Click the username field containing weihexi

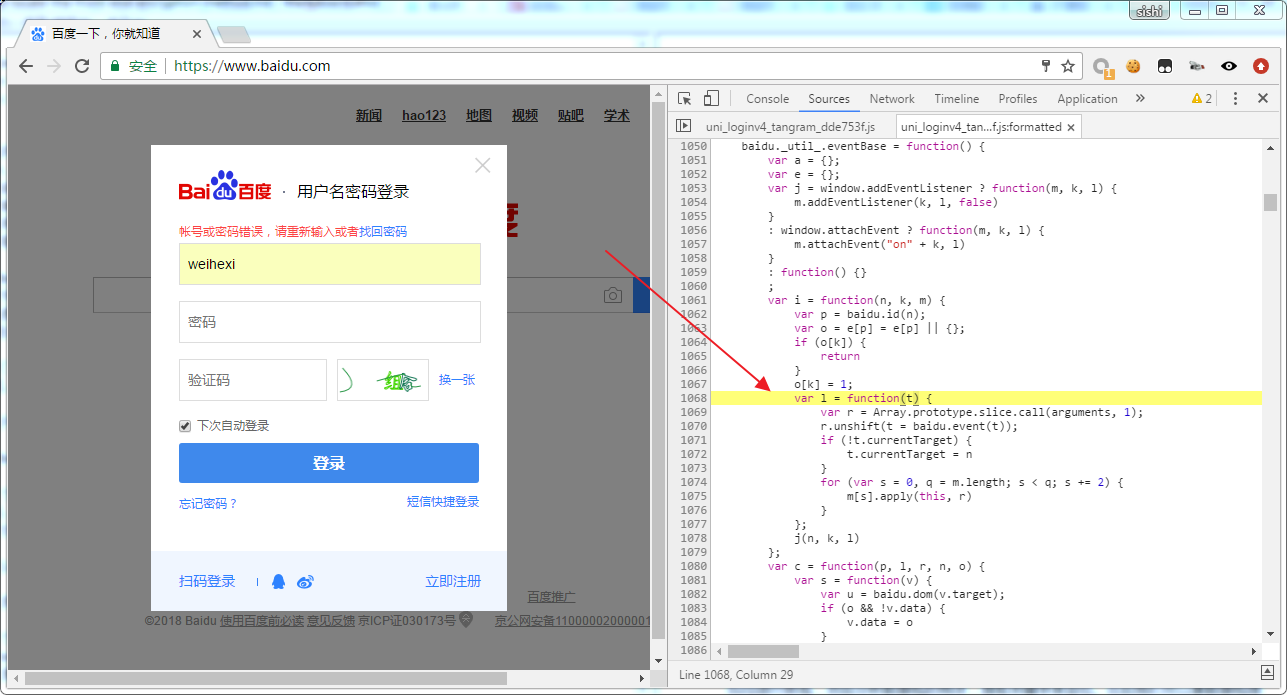pyautogui.click(x=330, y=264)
